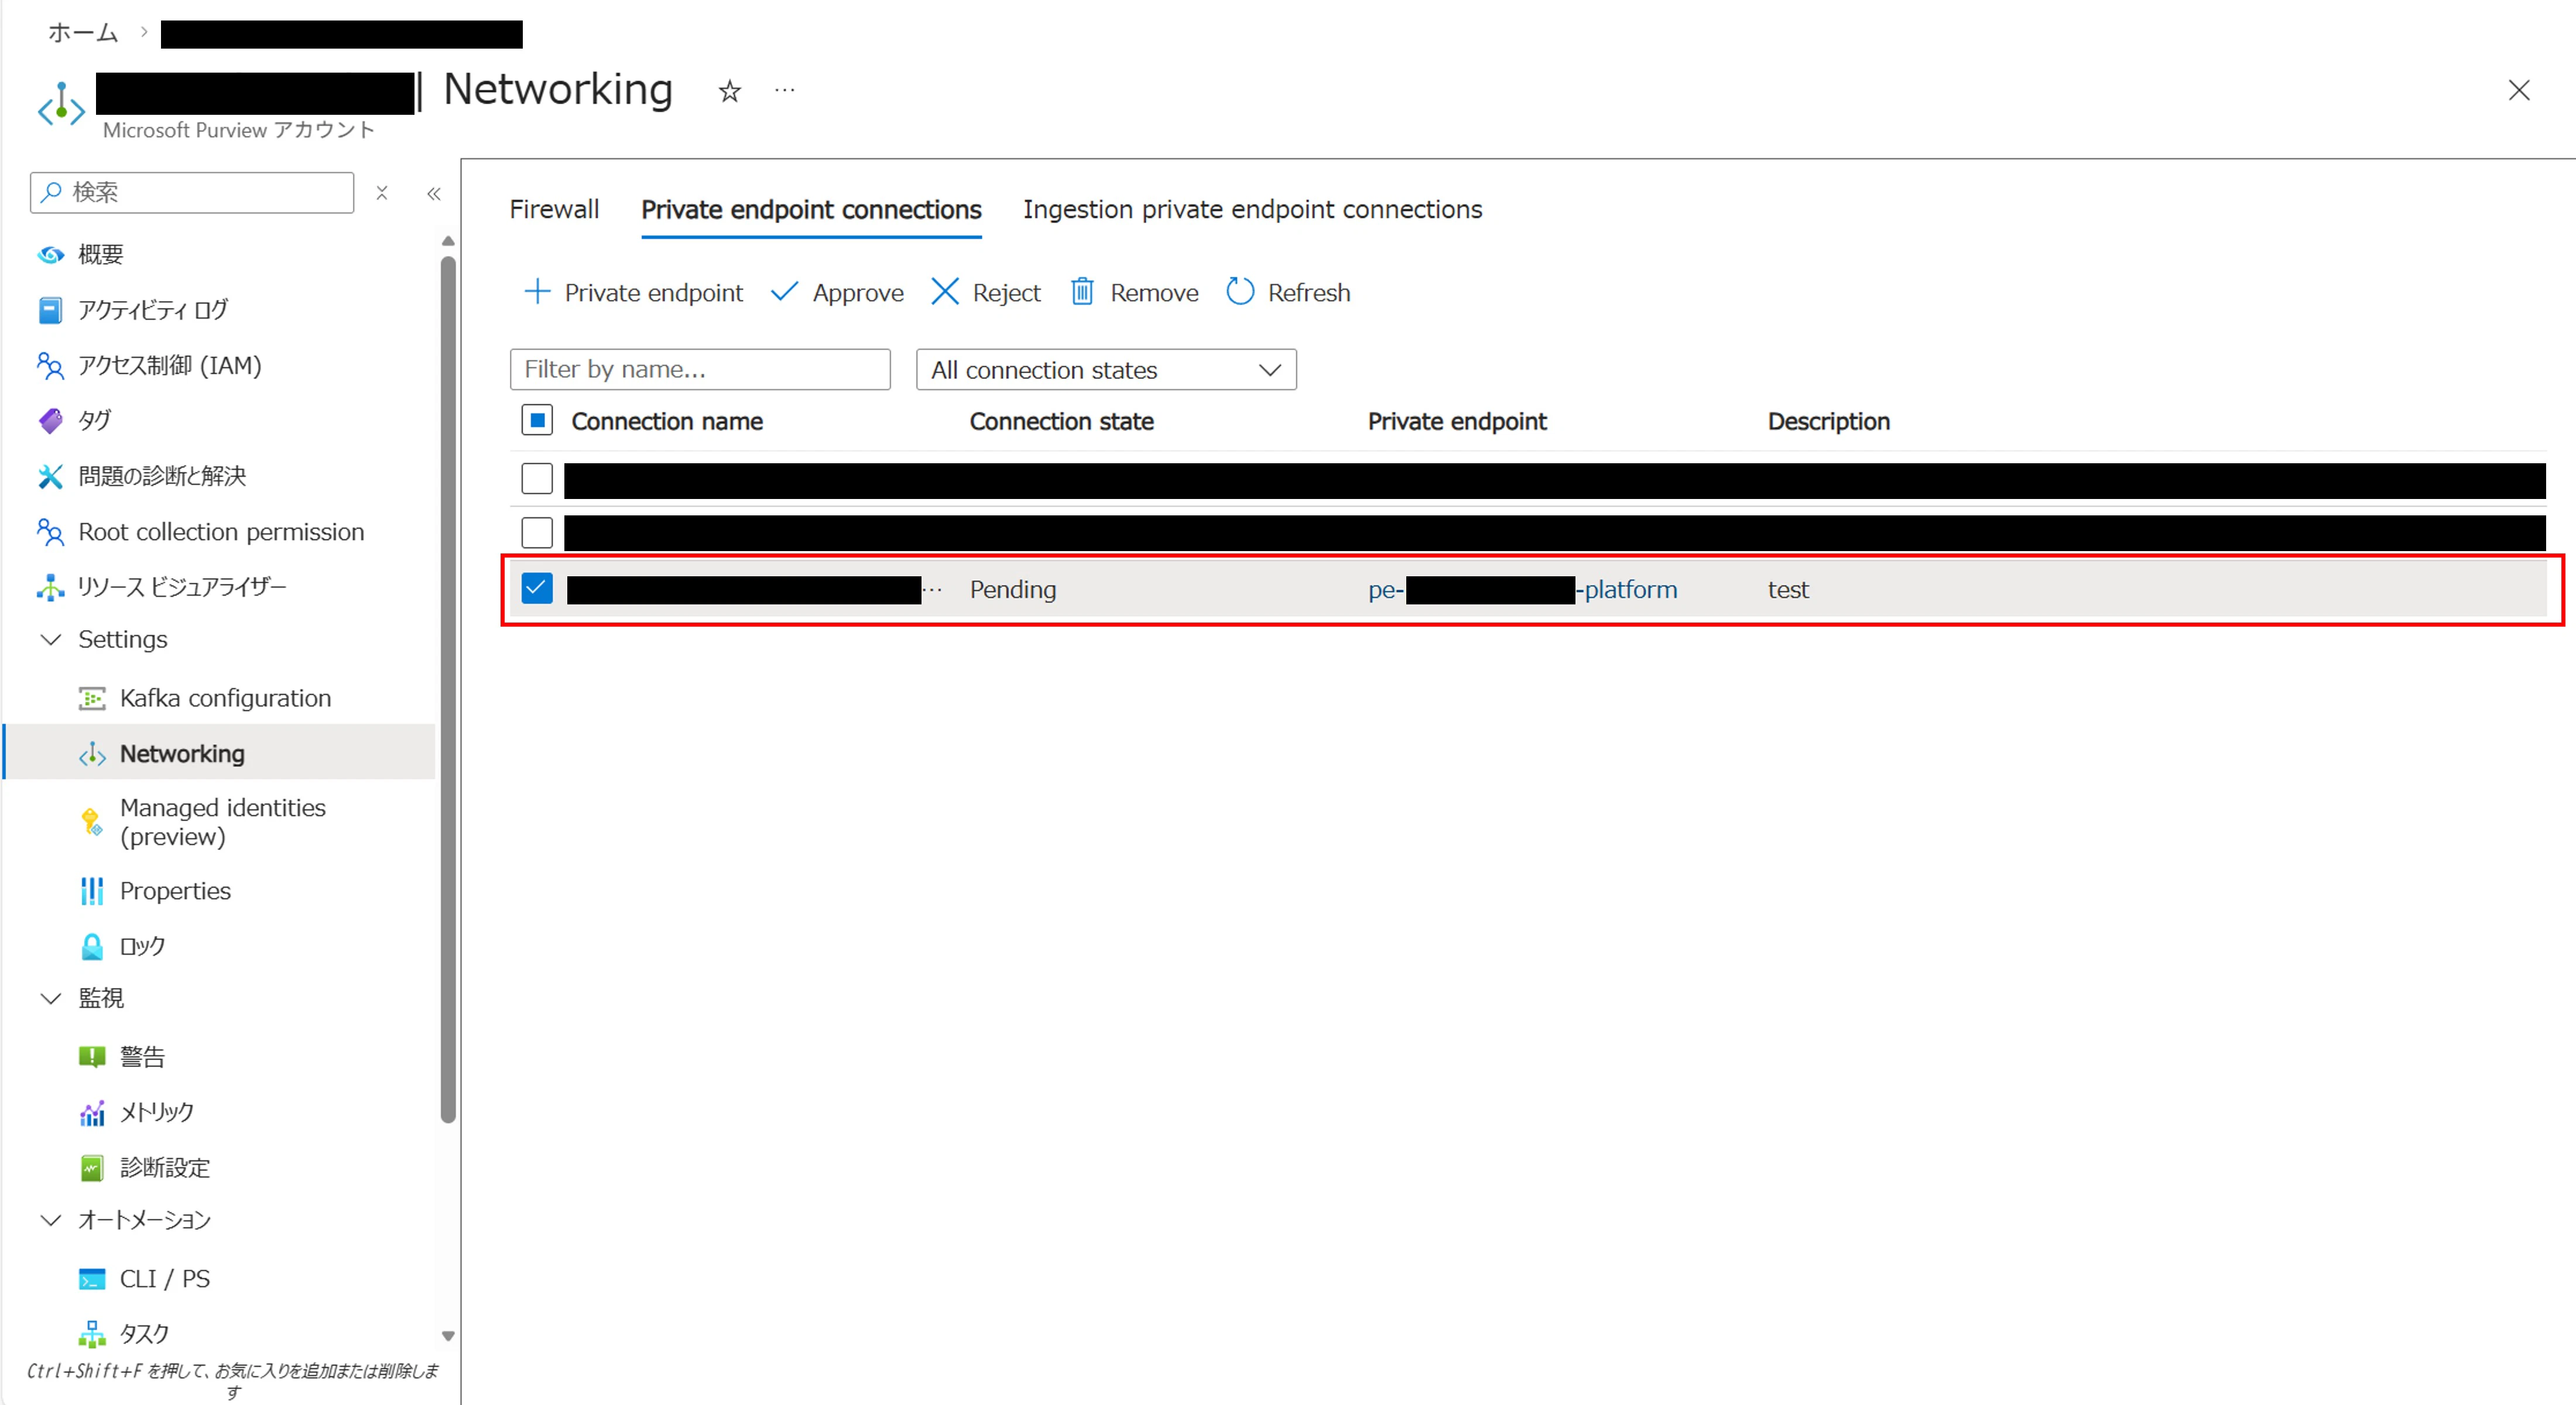Open Kafka configuration from sidebar
Image resolution: width=2576 pixels, height=1405 pixels.
(224, 698)
